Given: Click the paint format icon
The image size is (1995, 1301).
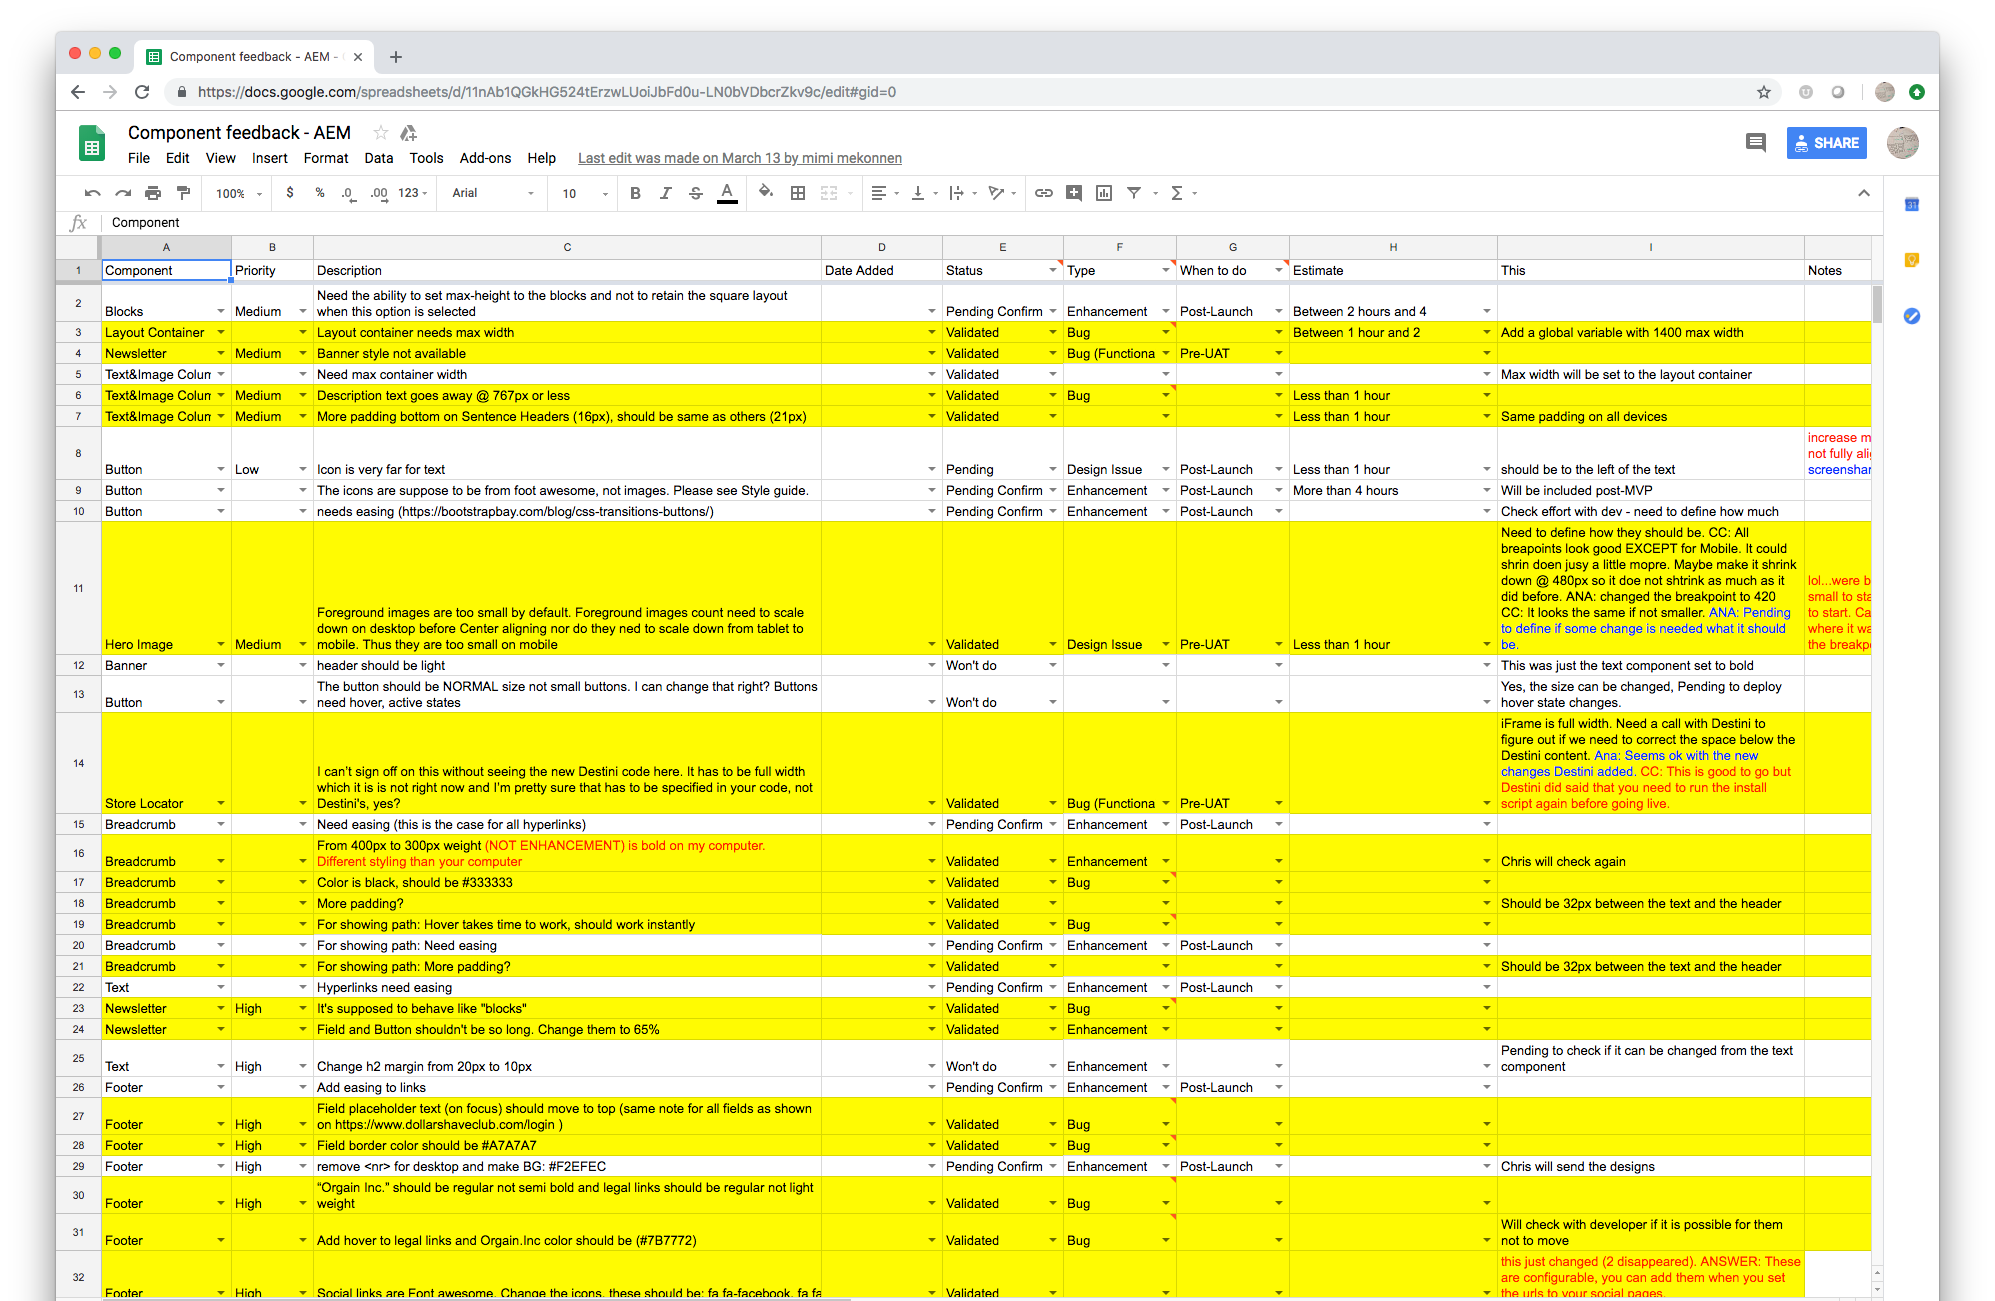Looking at the screenshot, I should point(183,193).
